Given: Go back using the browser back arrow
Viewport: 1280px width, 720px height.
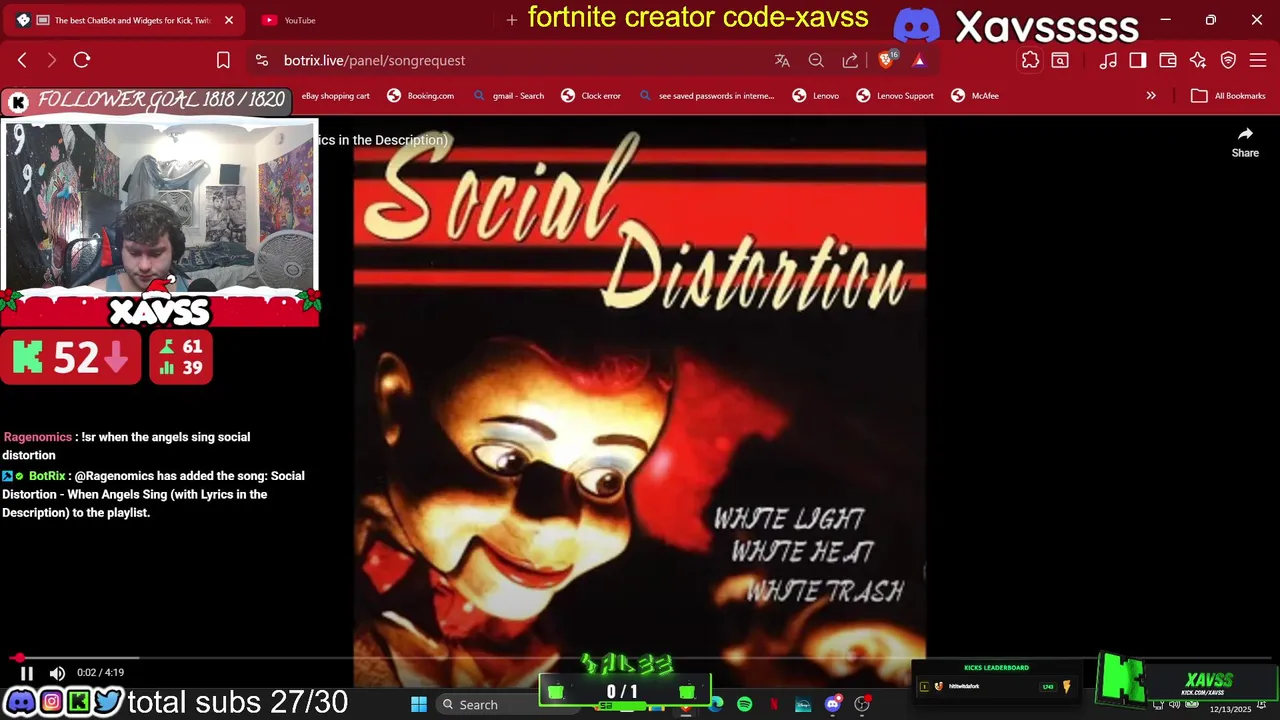Looking at the screenshot, I should pyautogui.click(x=22, y=60).
